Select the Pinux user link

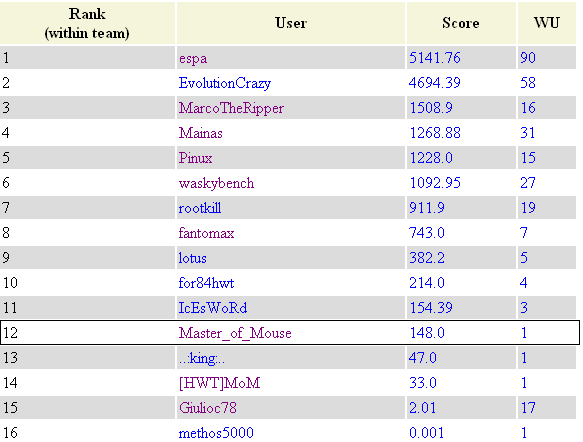[x=195, y=158]
